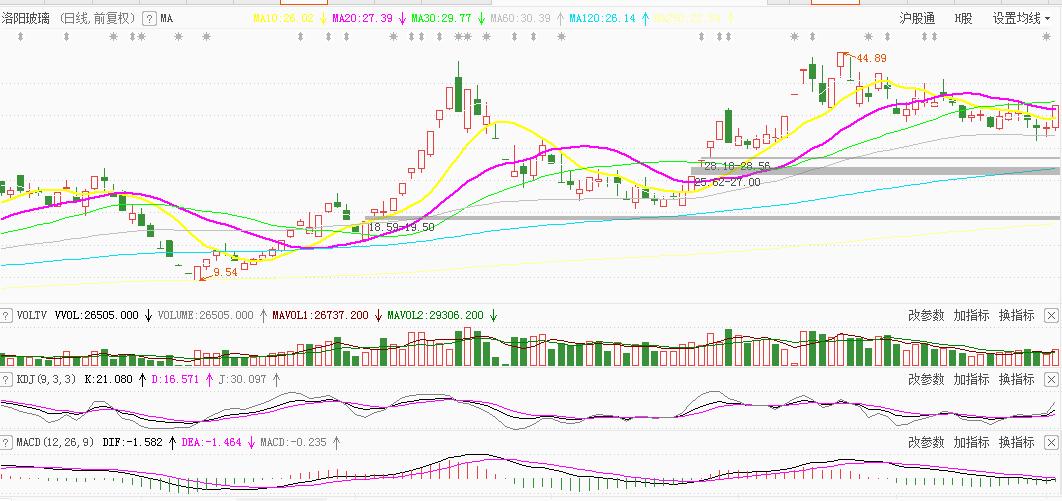The height and width of the screenshot is (501, 1062).
Task: Click 加指标 in the KDJ panel
Action: 971,379
